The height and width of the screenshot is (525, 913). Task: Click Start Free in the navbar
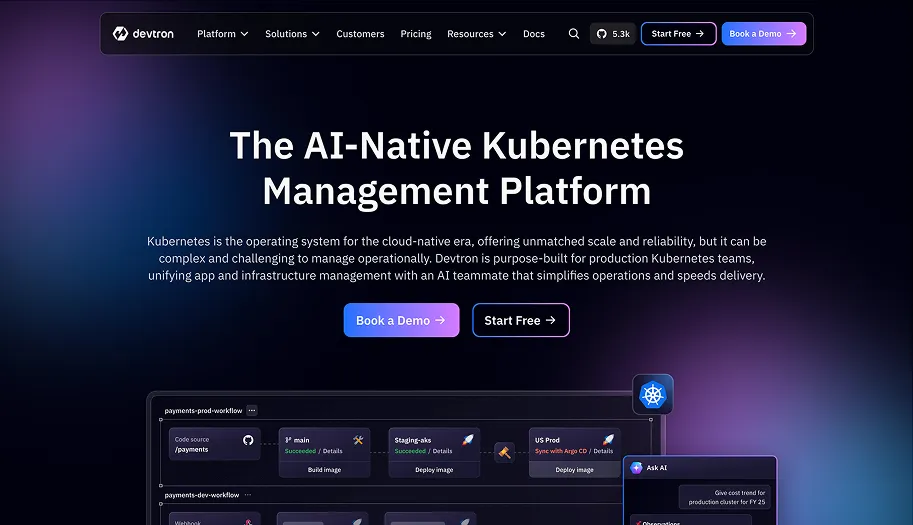point(678,34)
